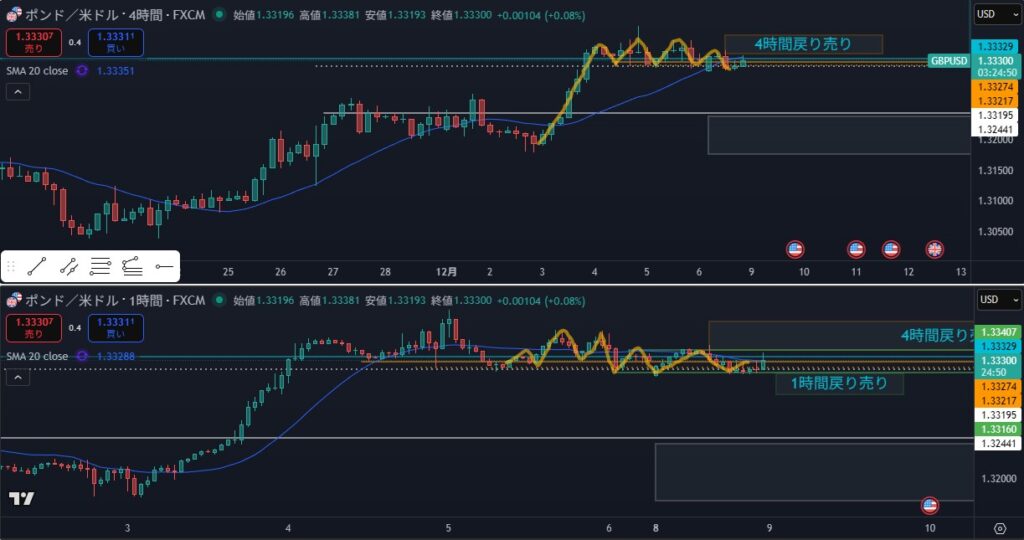
Task: Collapse the indicator legend on 4-hour chart
Action: [x=17, y=92]
